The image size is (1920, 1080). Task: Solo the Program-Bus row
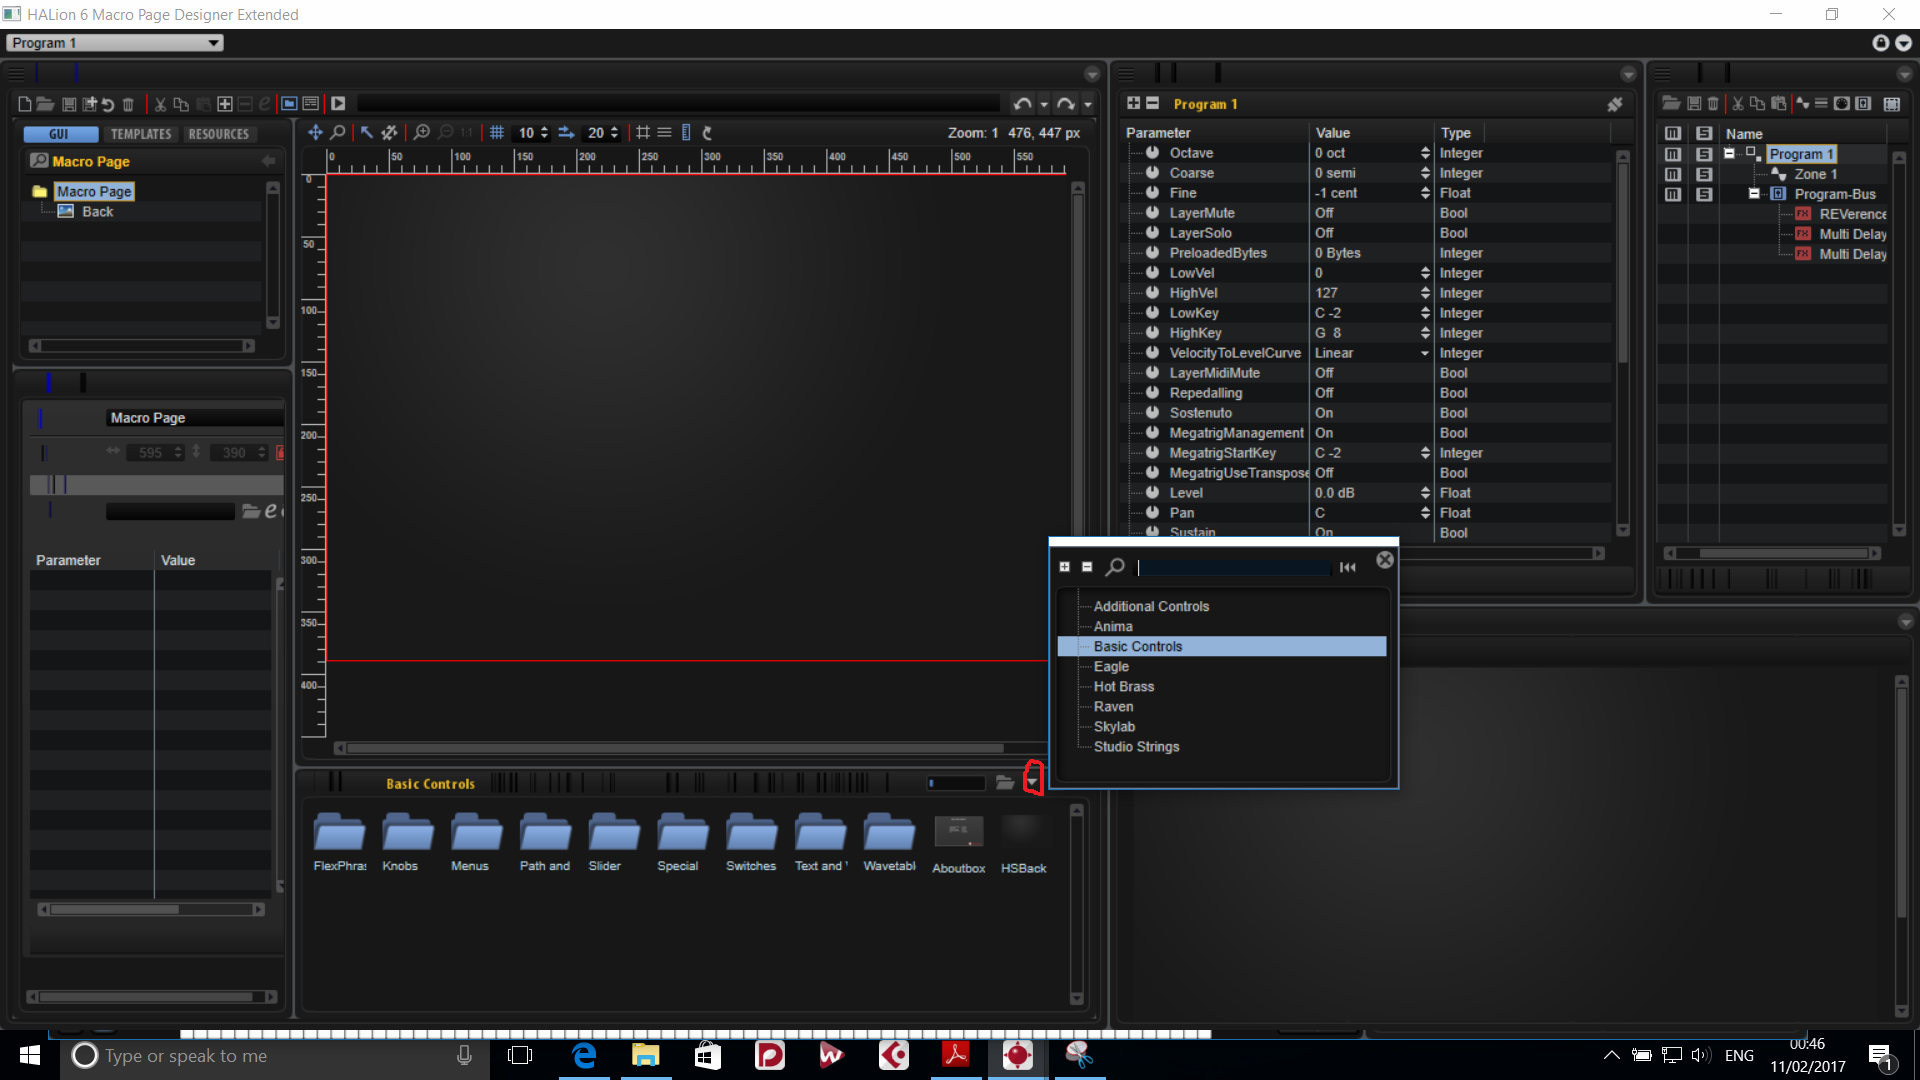1704,194
